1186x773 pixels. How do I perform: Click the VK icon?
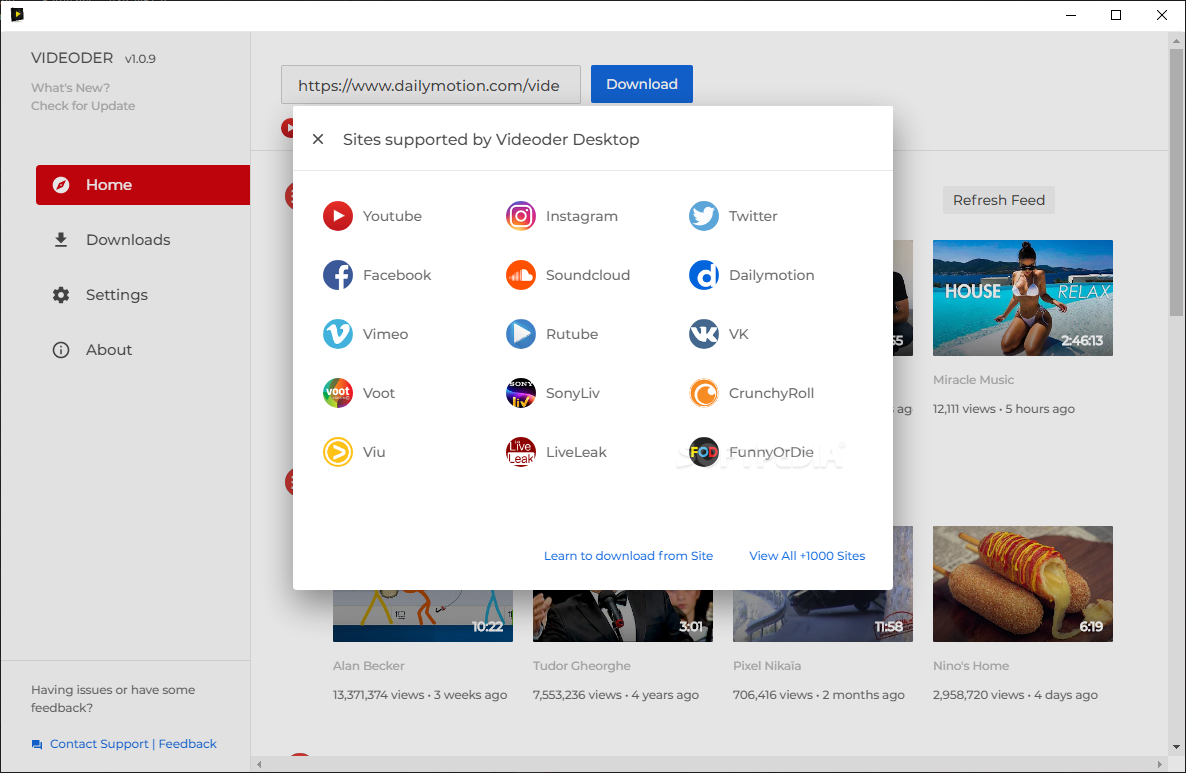pyautogui.click(x=703, y=334)
